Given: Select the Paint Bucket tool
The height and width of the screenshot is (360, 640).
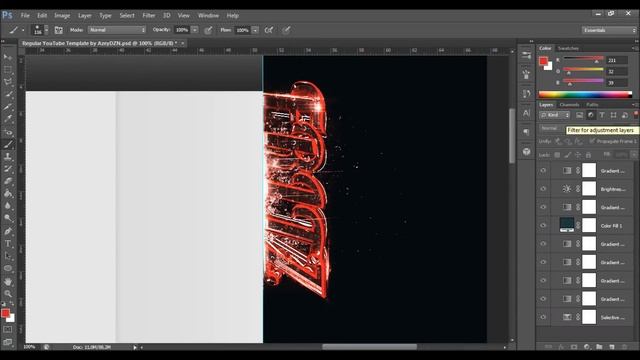Looking at the screenshot, I should pyautogui.click(x=8, y=194).
